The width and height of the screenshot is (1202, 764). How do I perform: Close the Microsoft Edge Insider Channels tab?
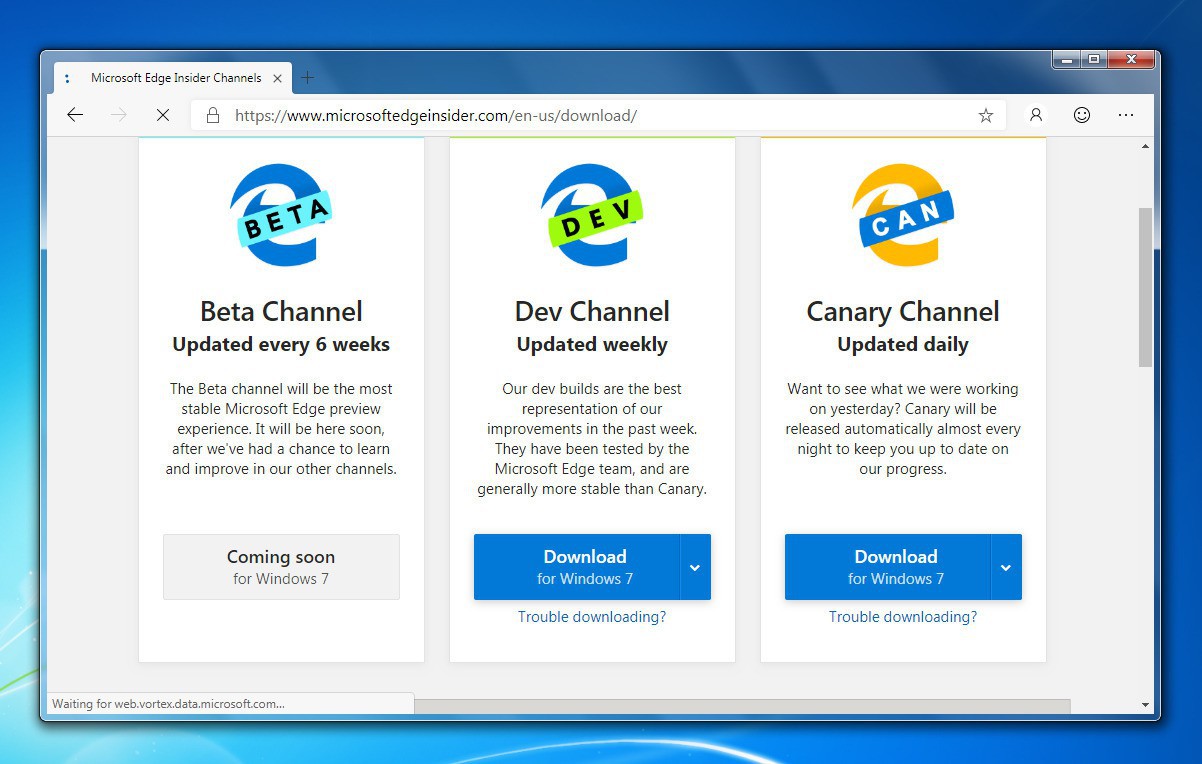pos(279,78)
